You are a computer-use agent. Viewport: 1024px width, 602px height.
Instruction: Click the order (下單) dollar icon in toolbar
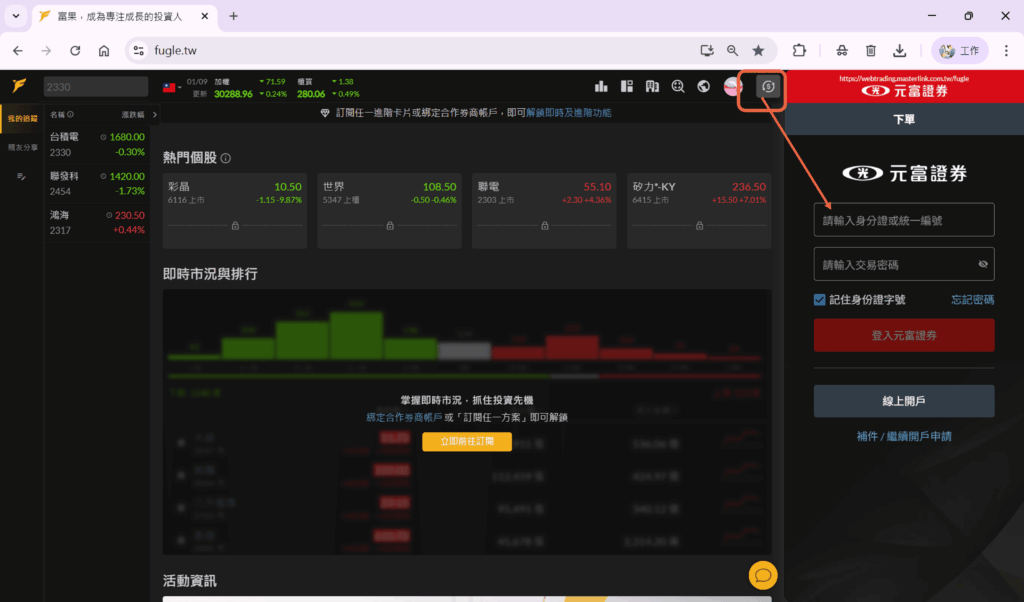[x=767, y=87]
